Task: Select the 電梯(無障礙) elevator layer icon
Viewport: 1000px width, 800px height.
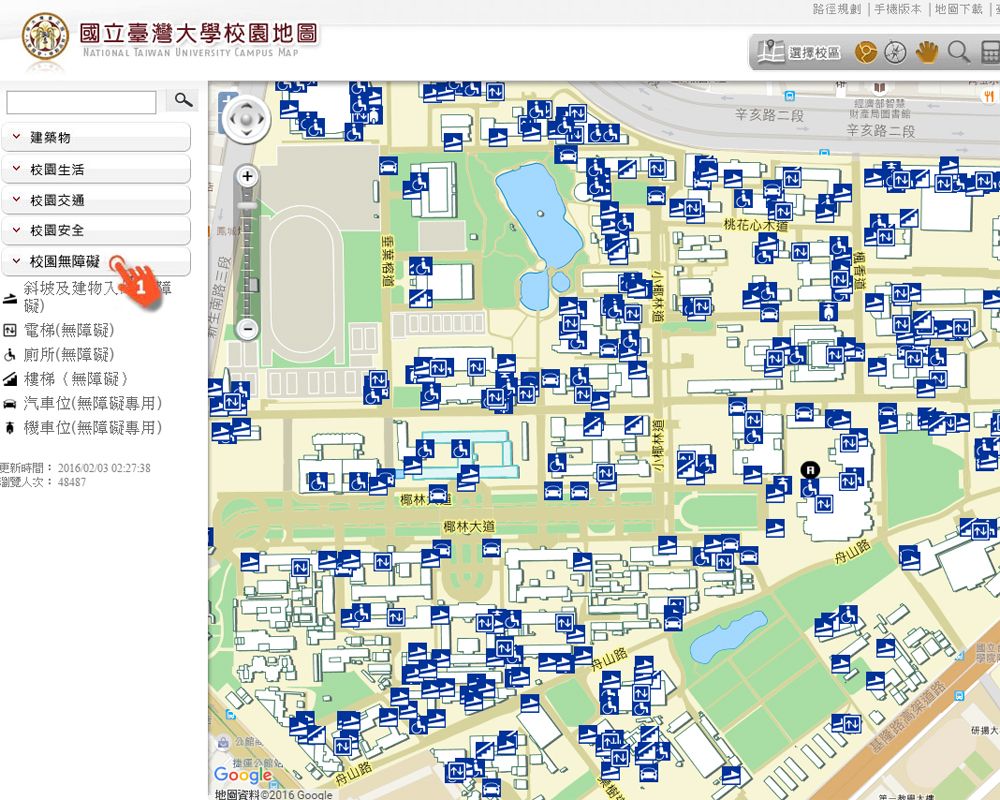Action: [x=12, y=330]
